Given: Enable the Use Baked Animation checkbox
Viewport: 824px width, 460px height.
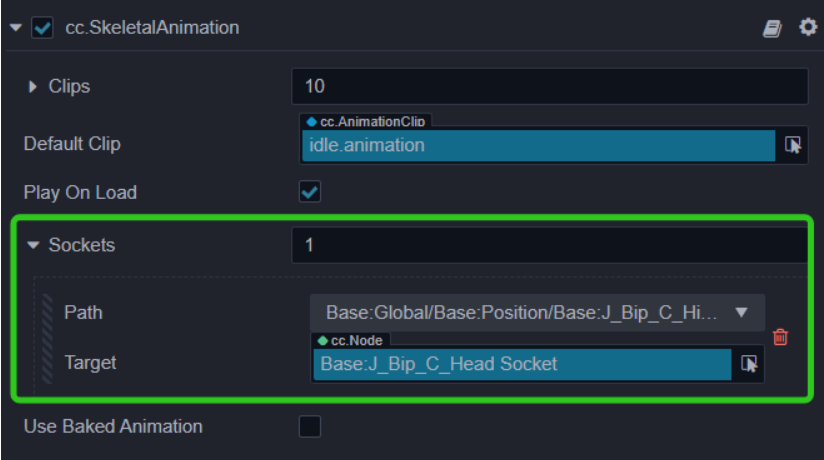Looking at the screenshot, I should click(311, 427).
